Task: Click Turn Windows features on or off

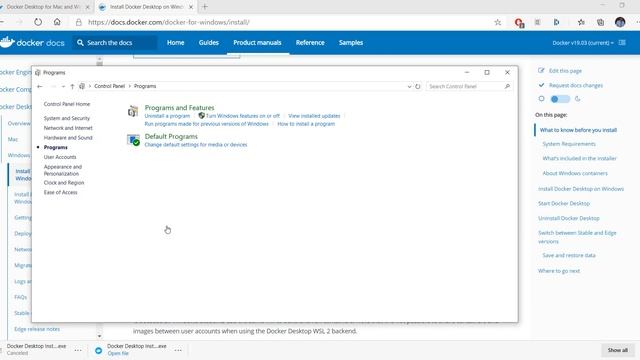Action: [x=242, y=116]
